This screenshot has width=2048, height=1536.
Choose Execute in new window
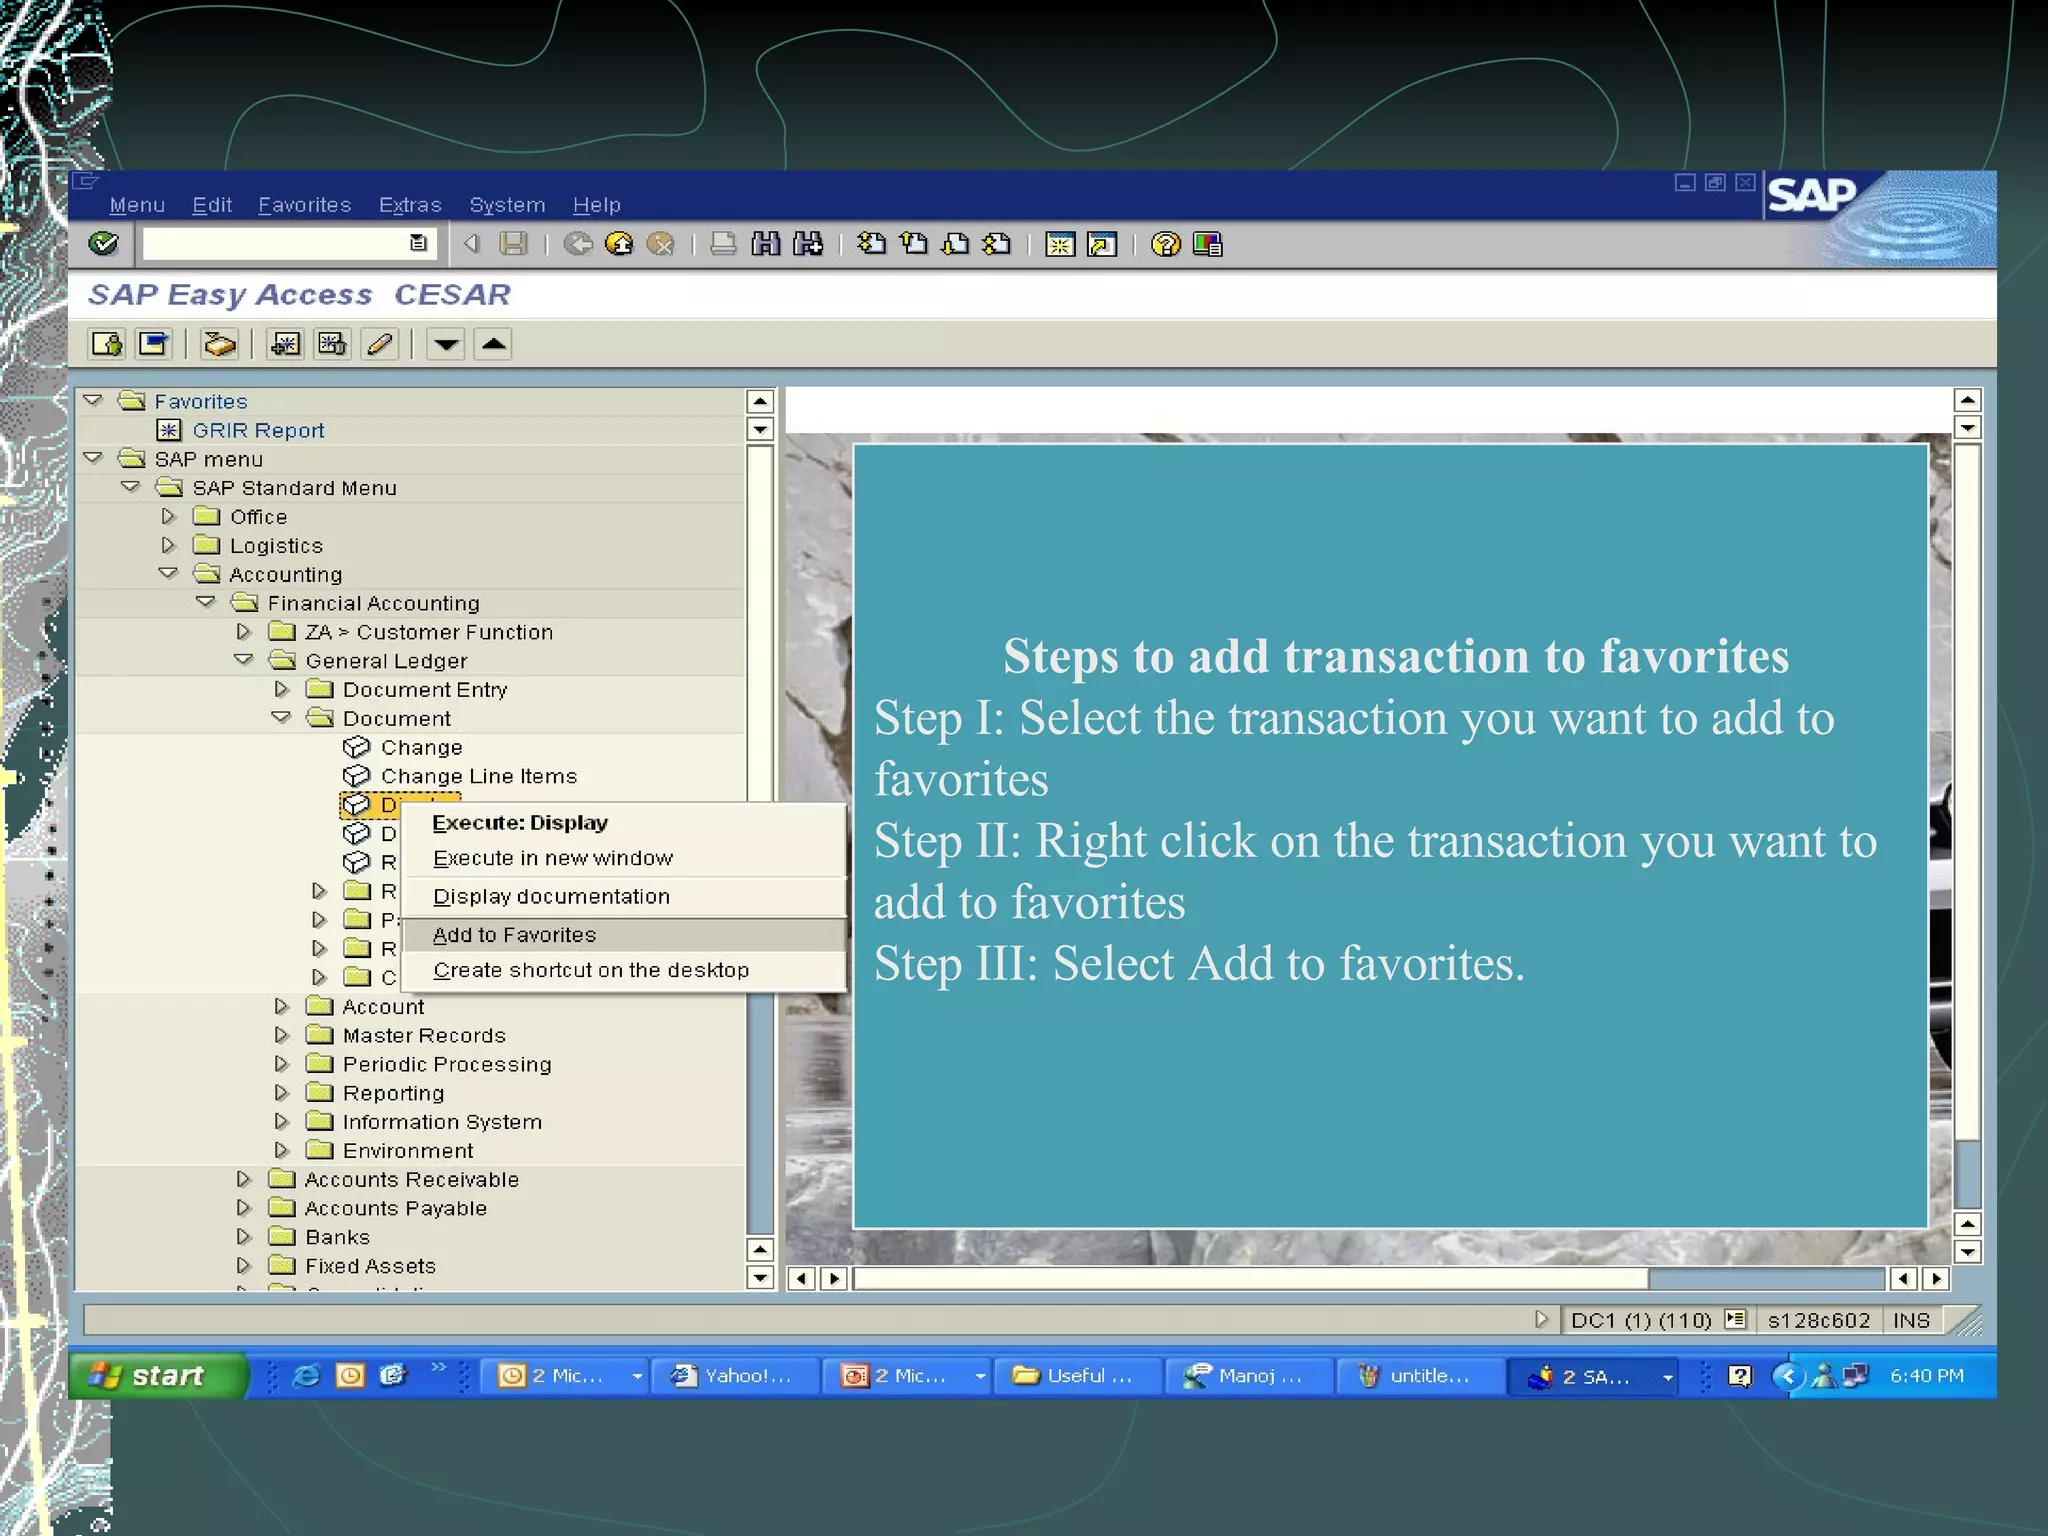pos(552,859)
